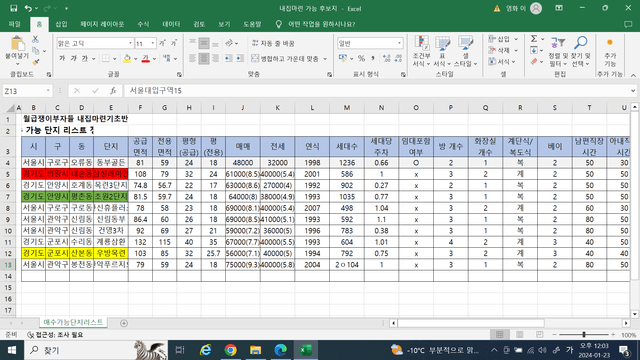Image resolution: width=640 pixels, height=360 pixels.
Task: Open the cell borders tool
Action: click(106, 59)
